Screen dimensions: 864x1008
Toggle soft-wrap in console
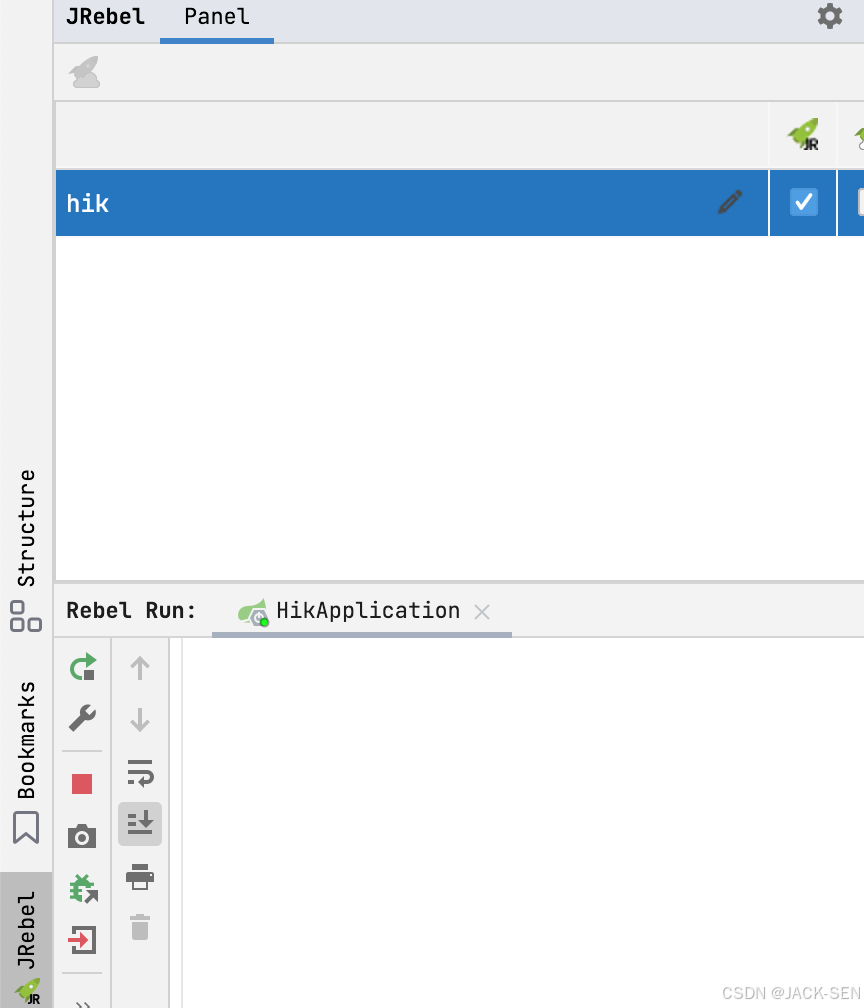pyautogui.click(x=140, y=773)
